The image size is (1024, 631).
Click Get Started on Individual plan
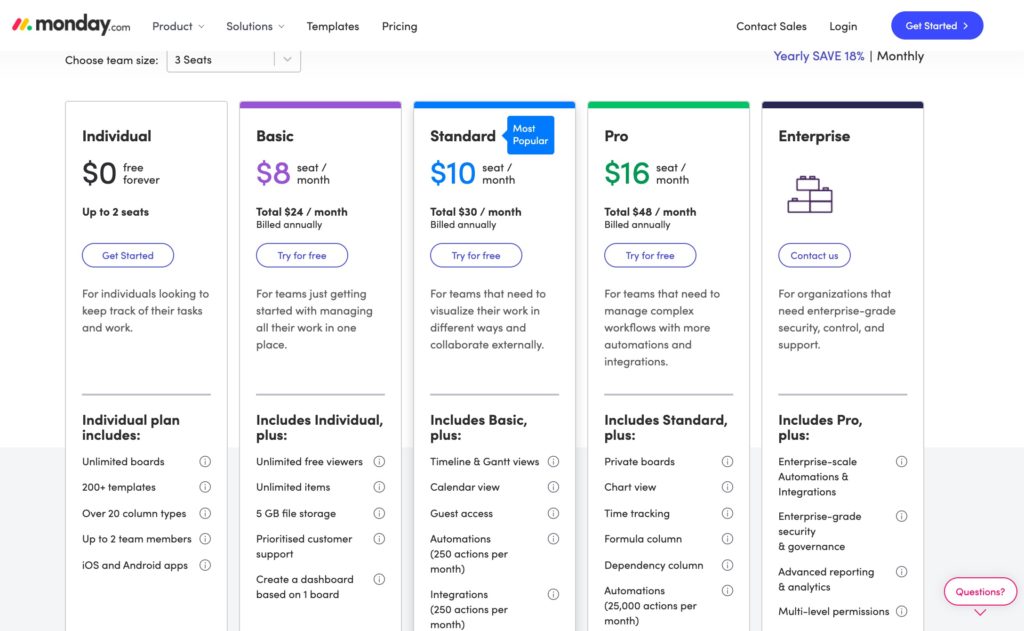tap(128, 255)
